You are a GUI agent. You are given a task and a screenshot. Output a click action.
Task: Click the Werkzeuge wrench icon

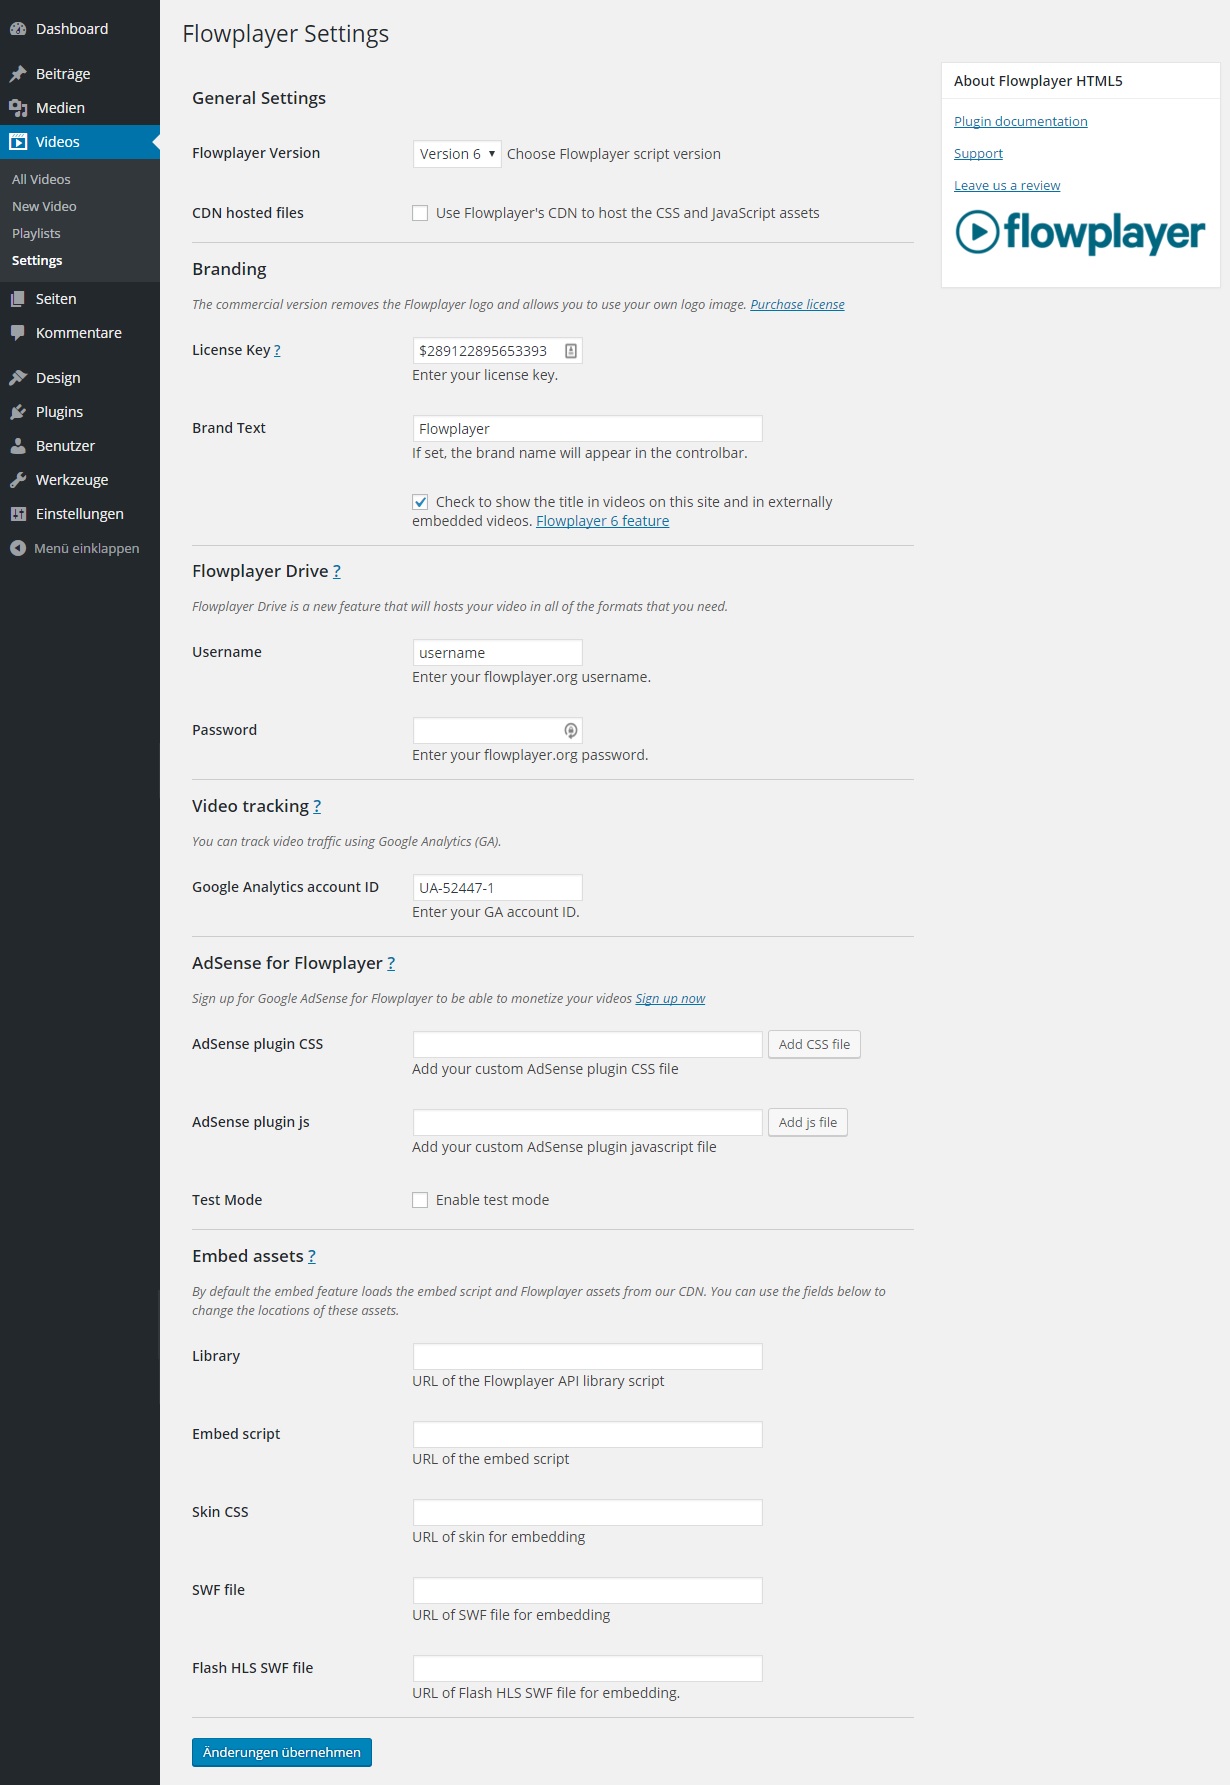(x=18, y=480)
